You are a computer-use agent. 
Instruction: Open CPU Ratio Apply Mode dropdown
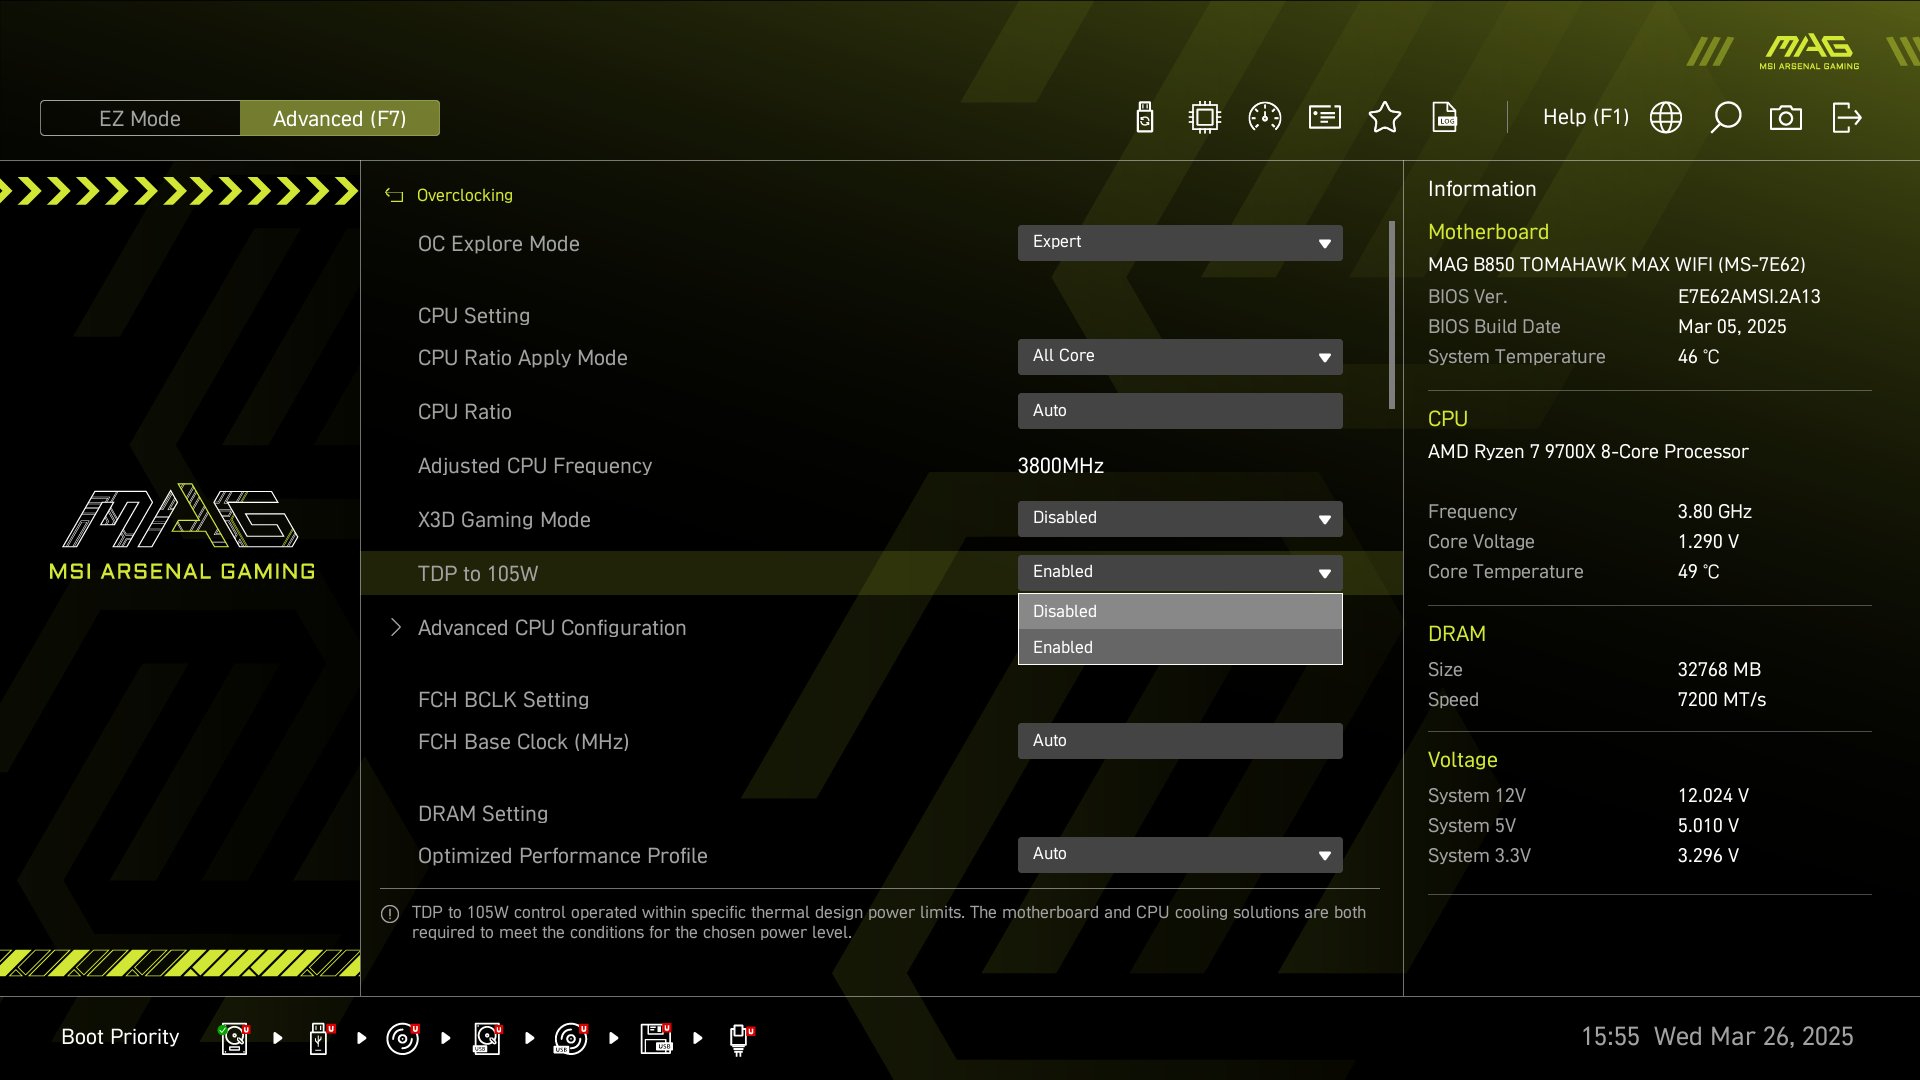[1180, 357]
